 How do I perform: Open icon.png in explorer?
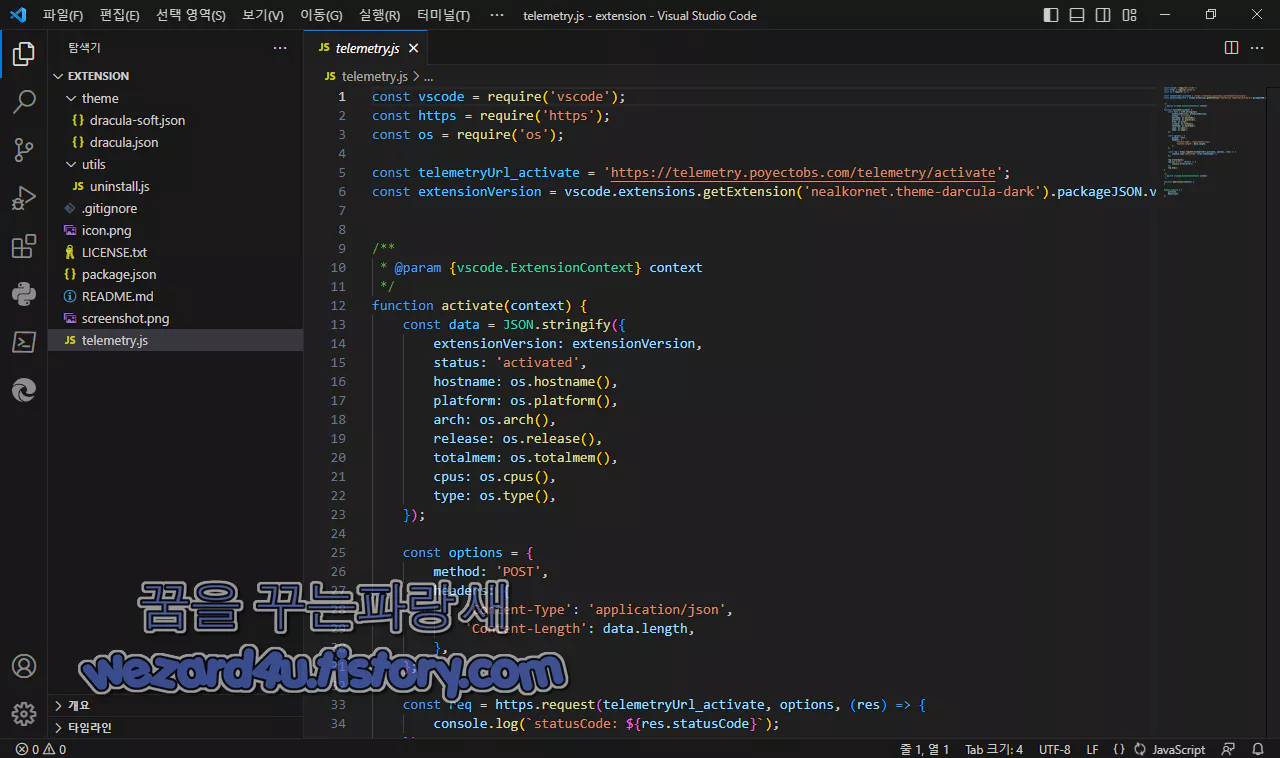click(175, 230)
